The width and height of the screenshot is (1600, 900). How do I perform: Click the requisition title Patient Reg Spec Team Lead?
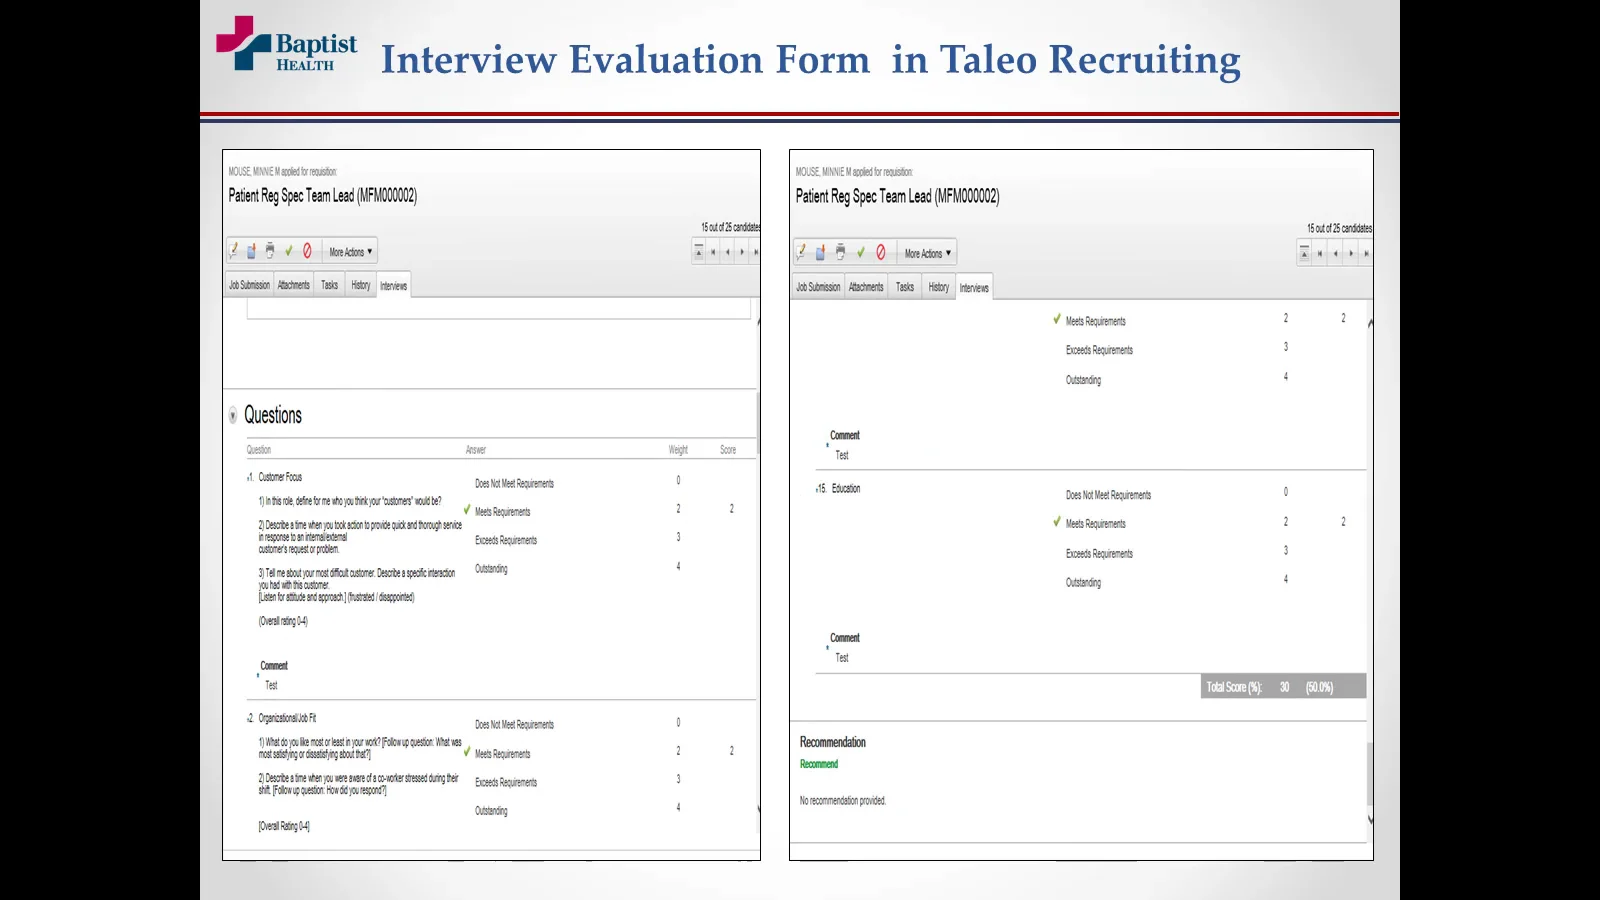pyautogui.click(x=322, y=196)
